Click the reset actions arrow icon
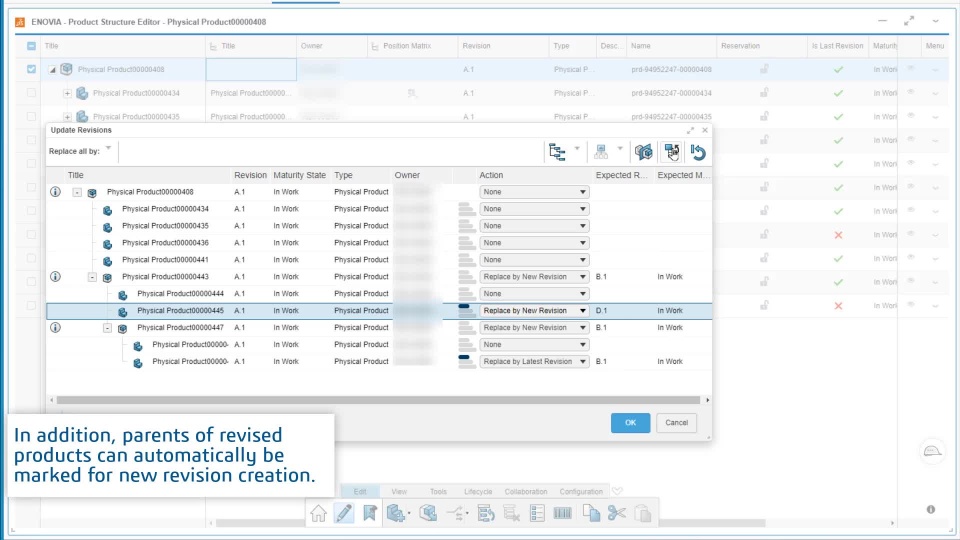The height and width of the screenshot is (540, 960). click(698, 152)
